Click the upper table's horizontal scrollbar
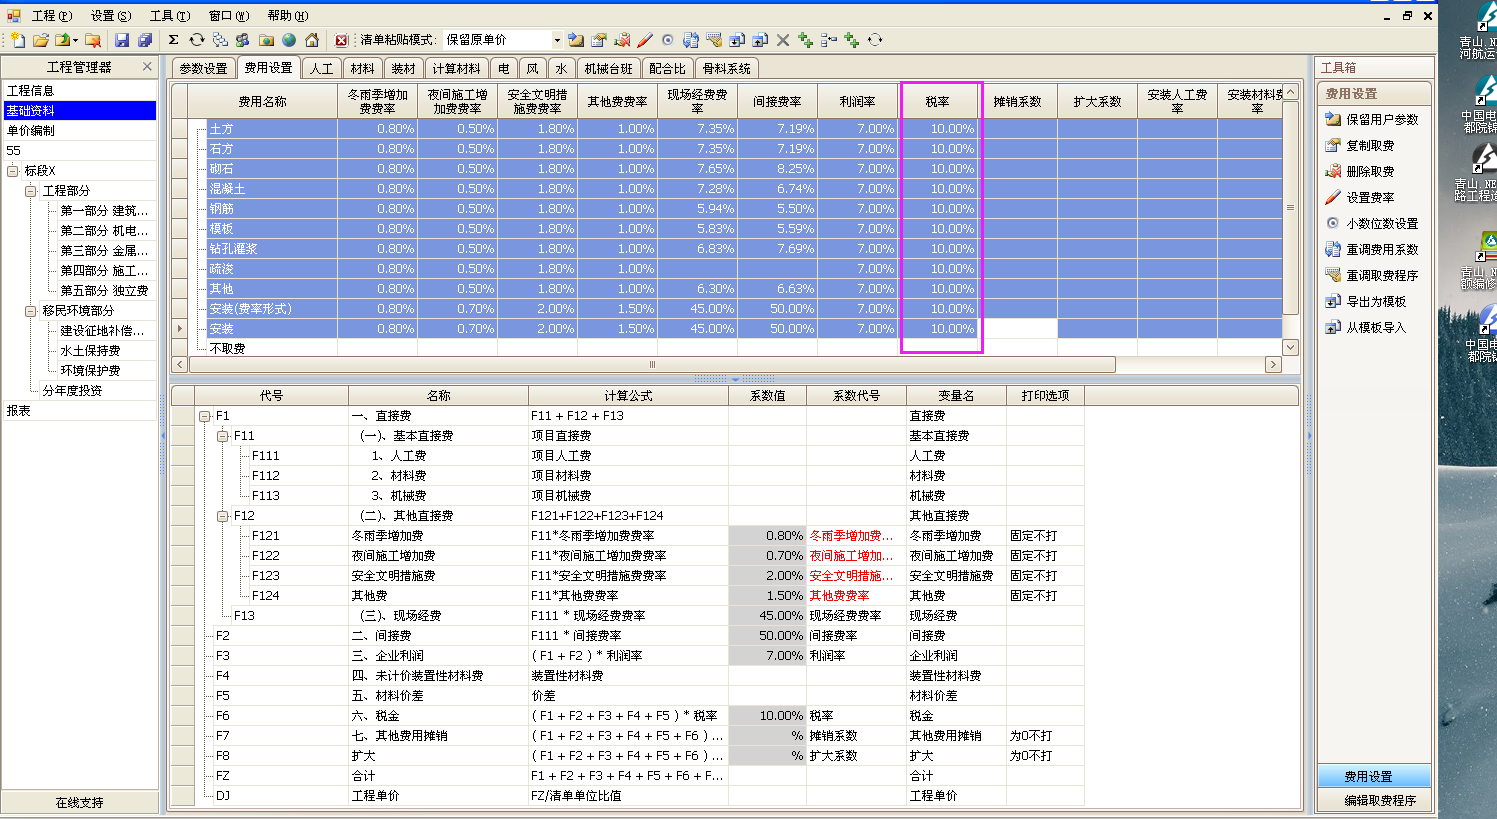The width and height of the screenshot is (1497, 819). [652, 365]
